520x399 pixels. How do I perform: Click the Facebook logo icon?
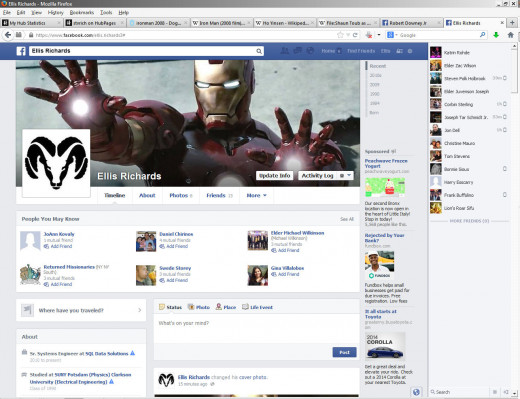pos(21,51)
